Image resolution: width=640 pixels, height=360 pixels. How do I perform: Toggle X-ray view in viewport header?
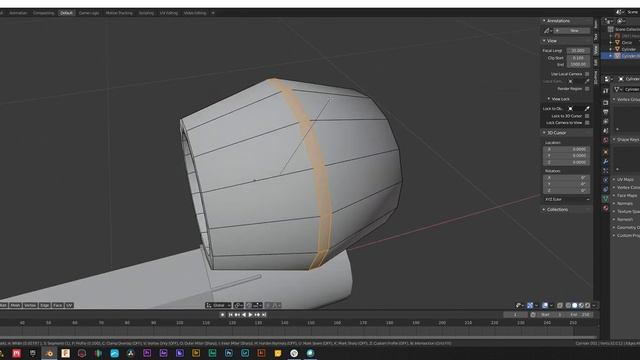coord(560,305)
